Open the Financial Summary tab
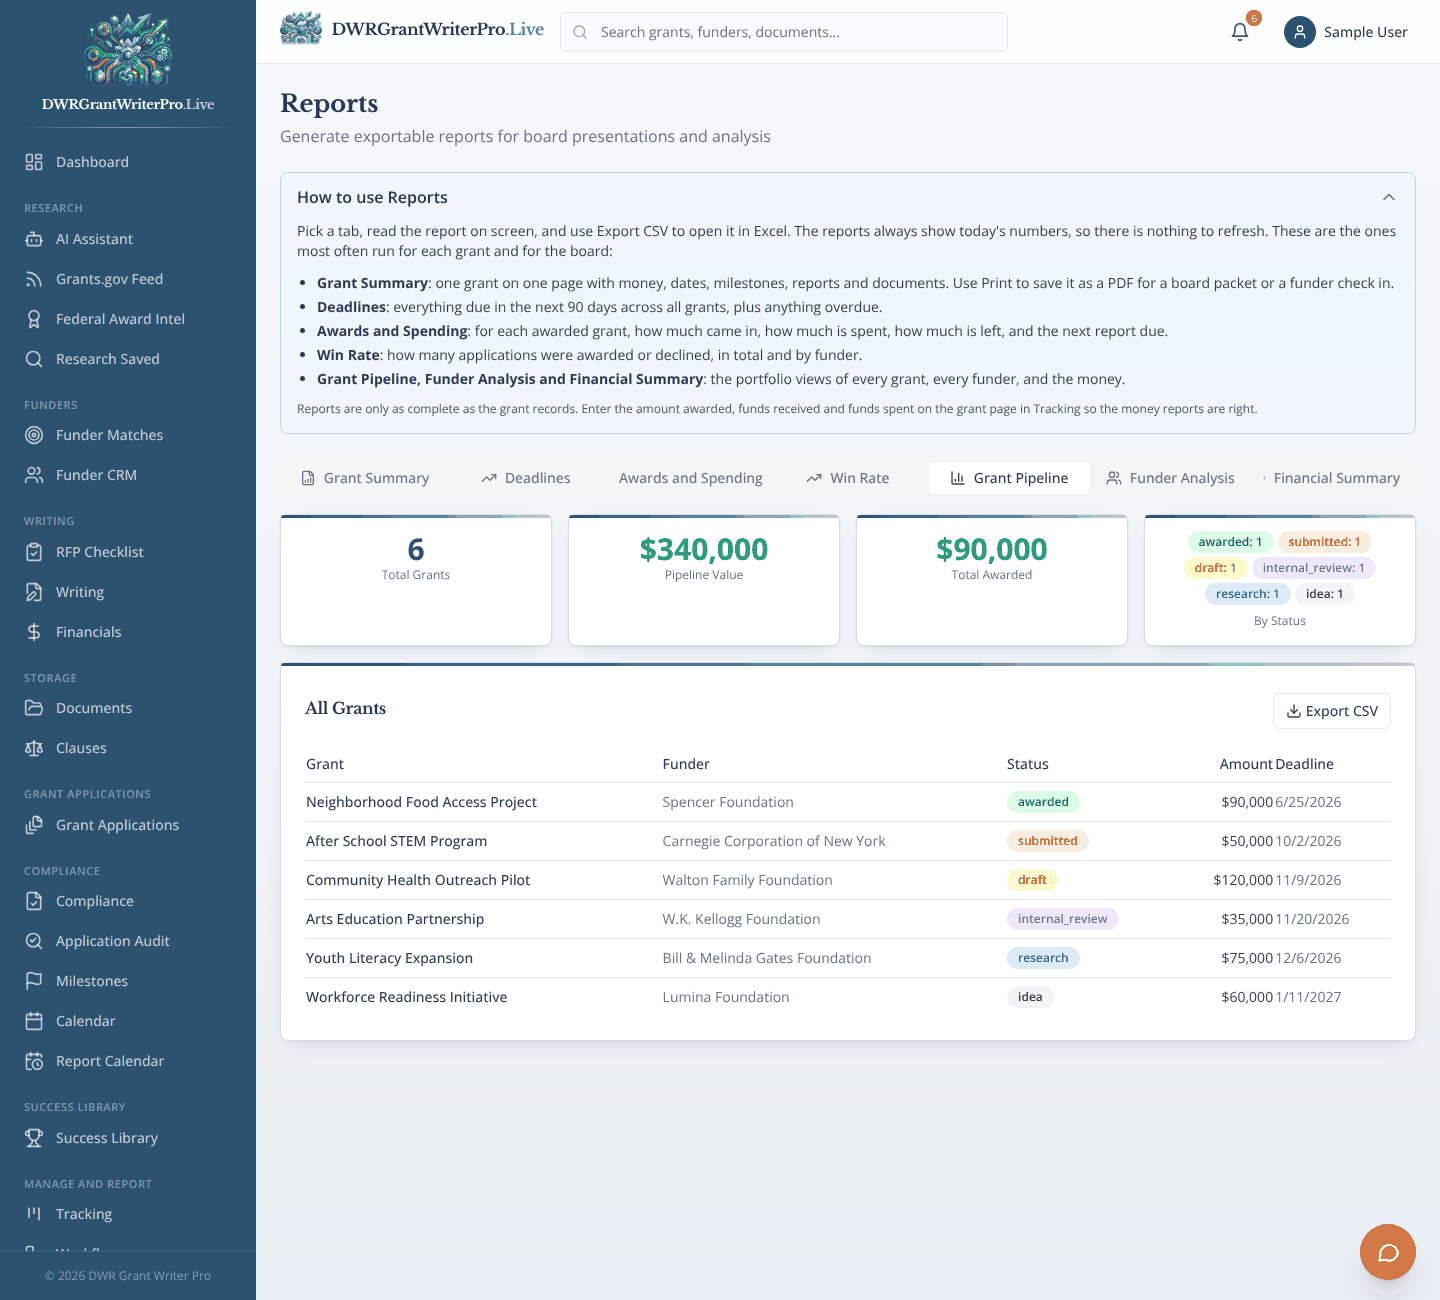Viewport: 1440px width, 1300px height. pos(1331,478)
